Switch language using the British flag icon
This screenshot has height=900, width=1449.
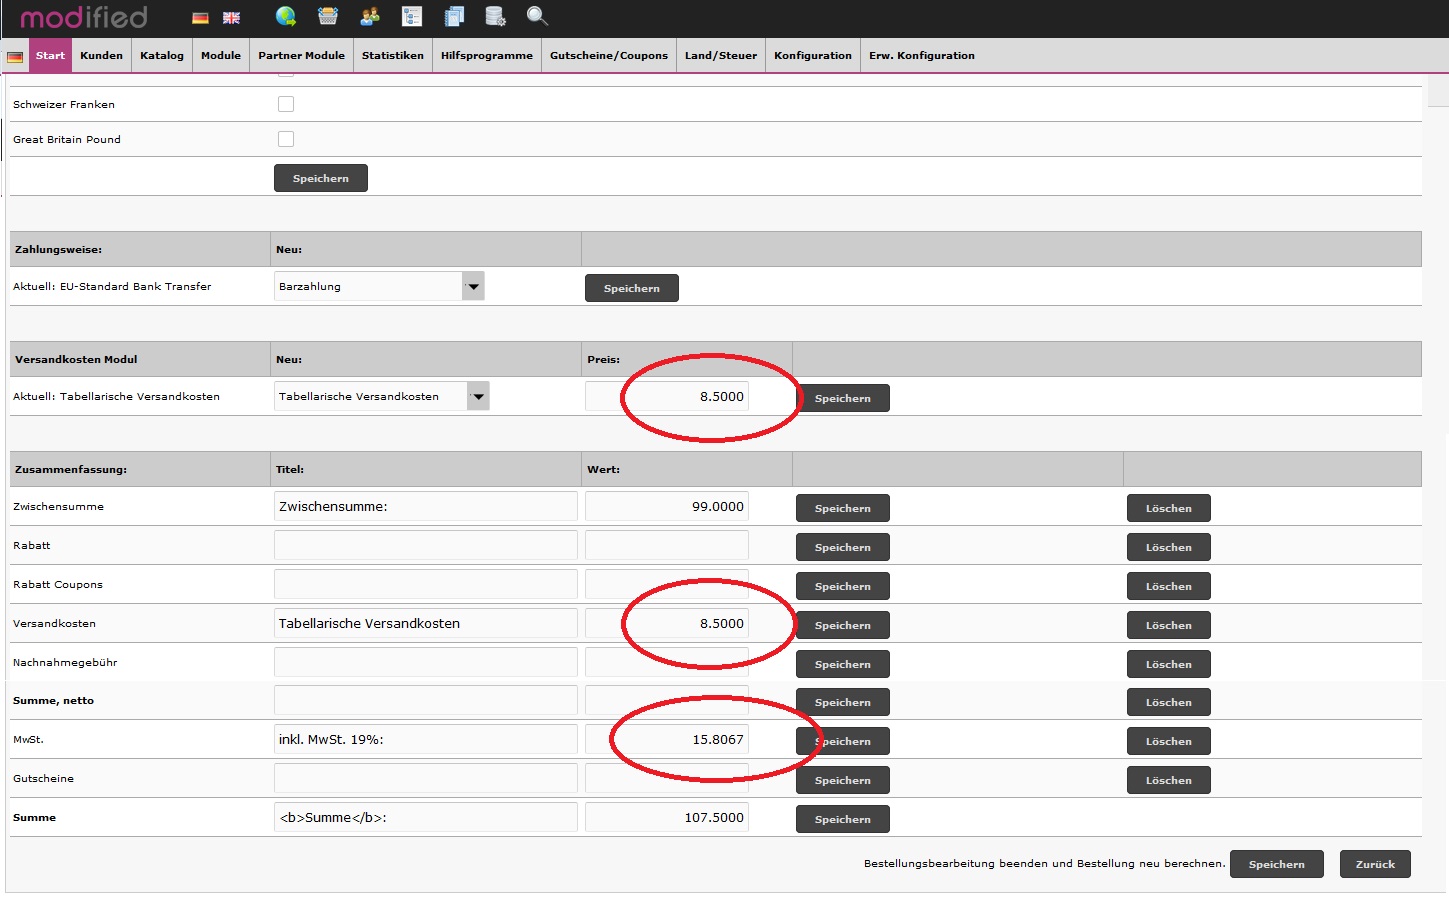231,18
